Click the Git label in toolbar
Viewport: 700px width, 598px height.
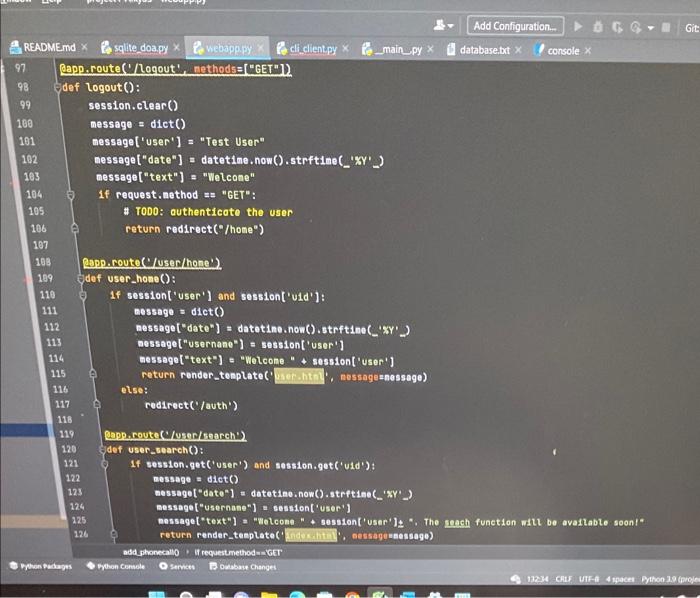click(692, 28)
